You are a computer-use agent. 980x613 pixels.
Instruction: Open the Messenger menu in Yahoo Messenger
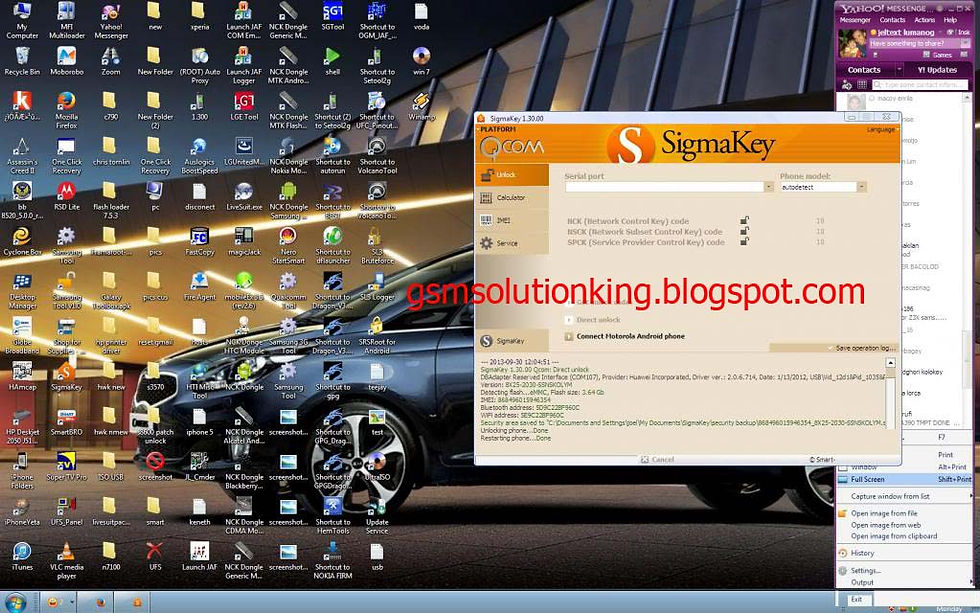pos(855,20)
